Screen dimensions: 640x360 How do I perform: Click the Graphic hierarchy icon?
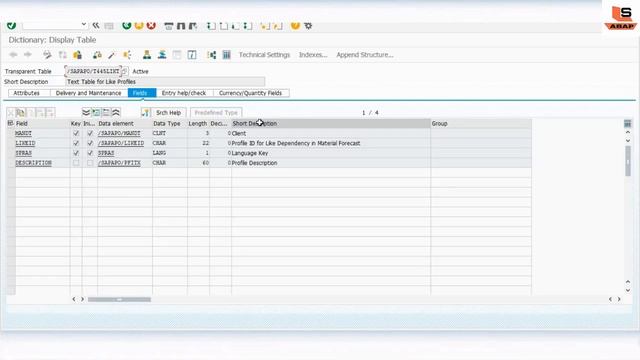(211, 55)
